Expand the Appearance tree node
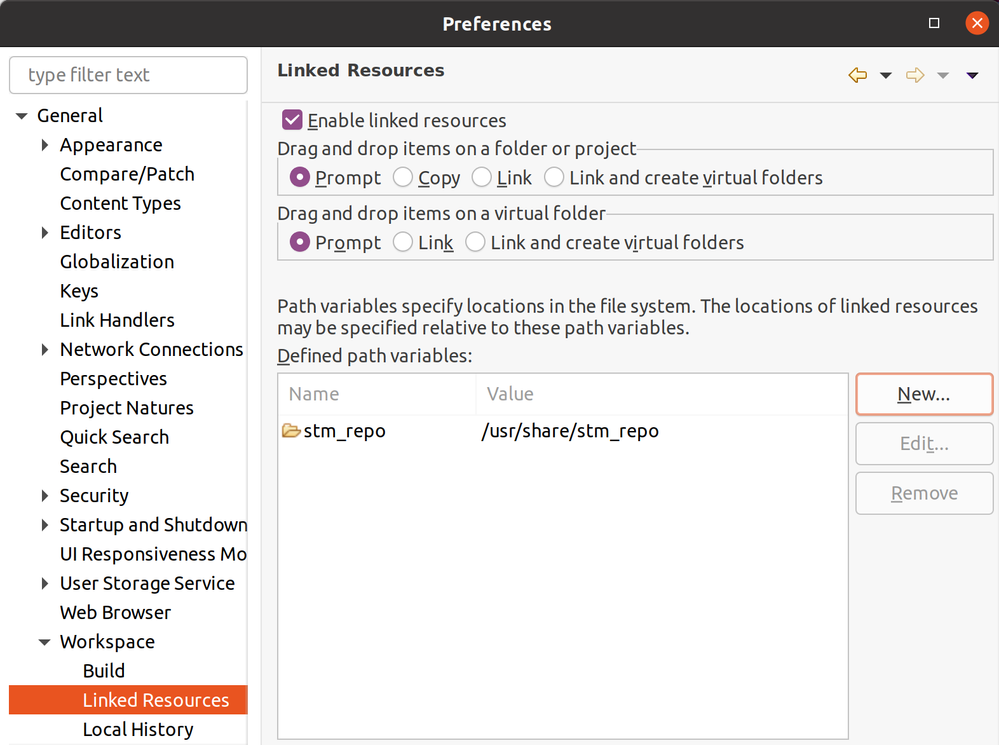 click(45, 145)
